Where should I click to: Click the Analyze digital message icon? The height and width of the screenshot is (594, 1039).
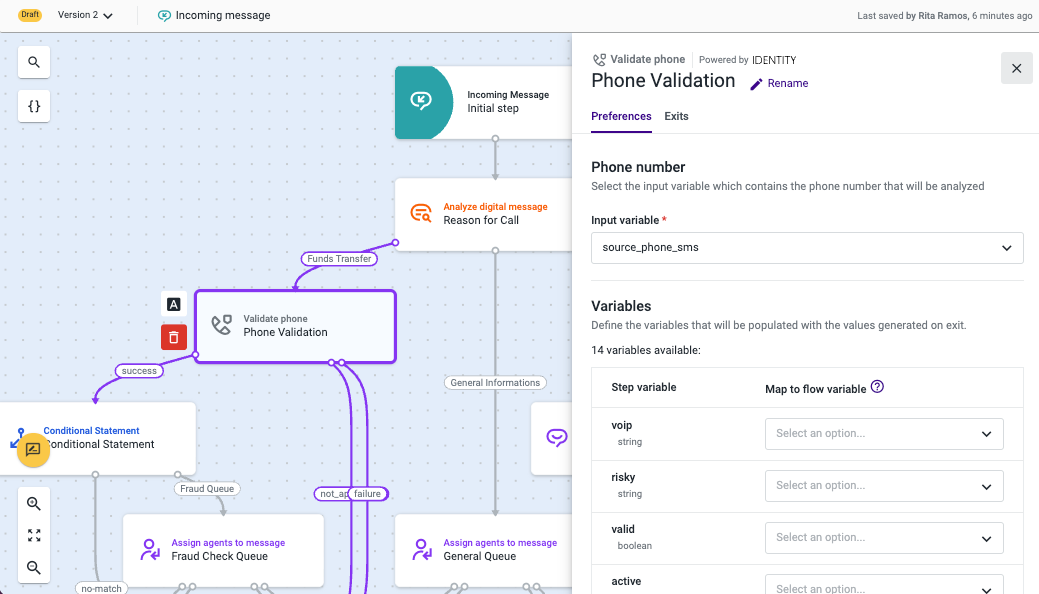tap(421, 213)
